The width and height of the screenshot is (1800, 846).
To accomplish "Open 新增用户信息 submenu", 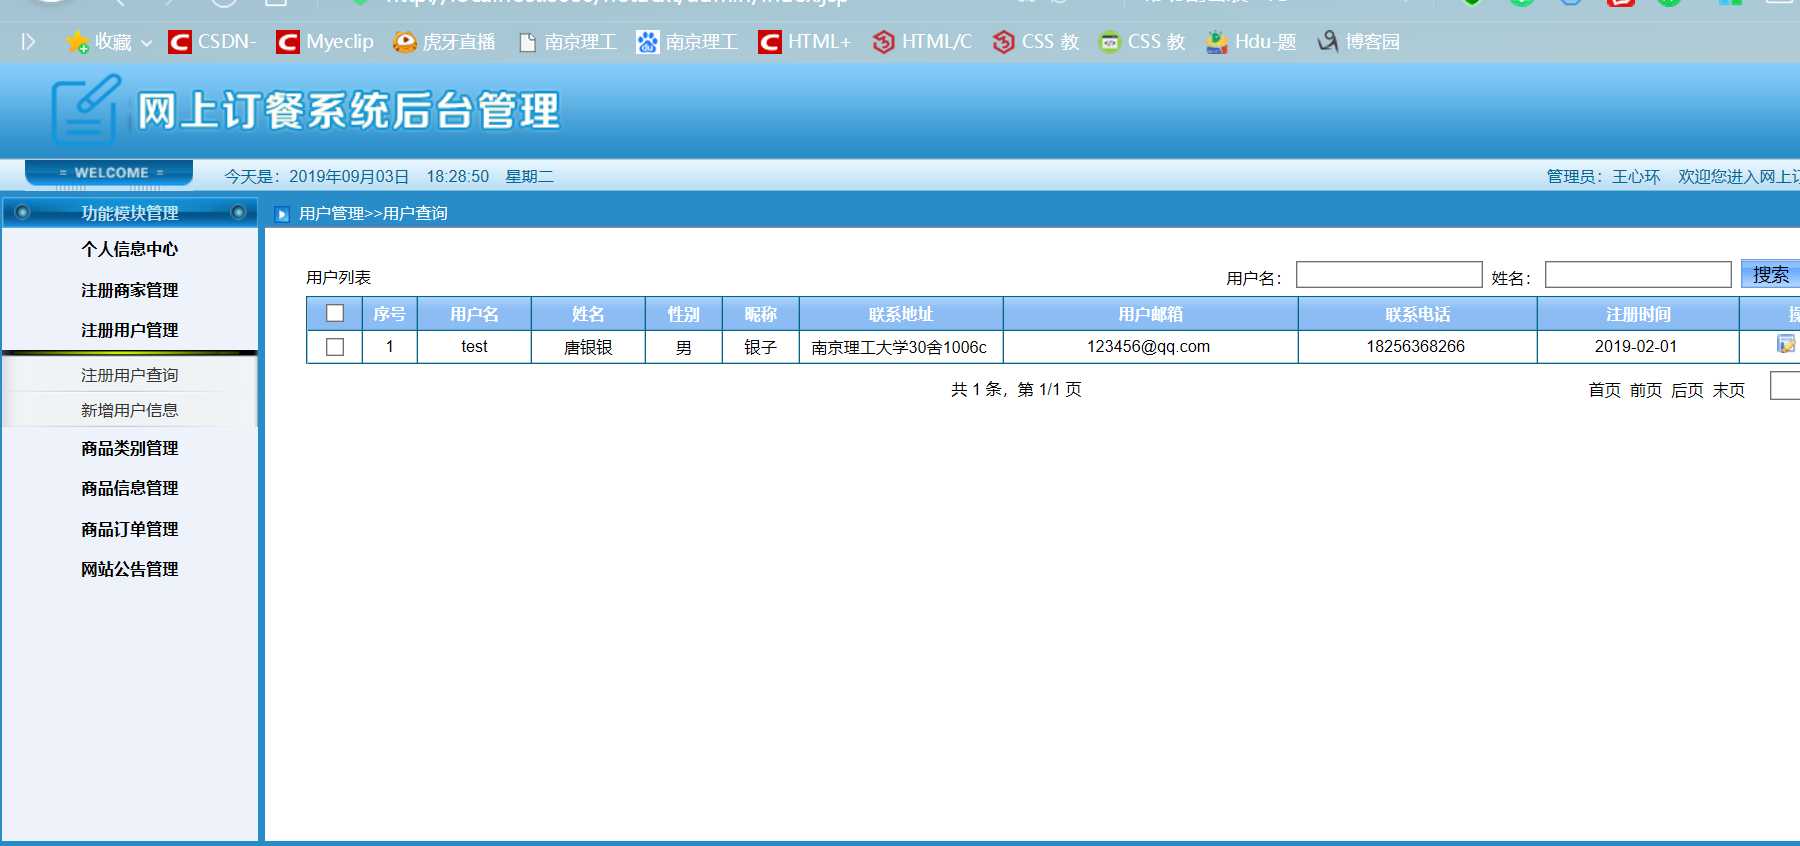I will click(x=130, y=410).
